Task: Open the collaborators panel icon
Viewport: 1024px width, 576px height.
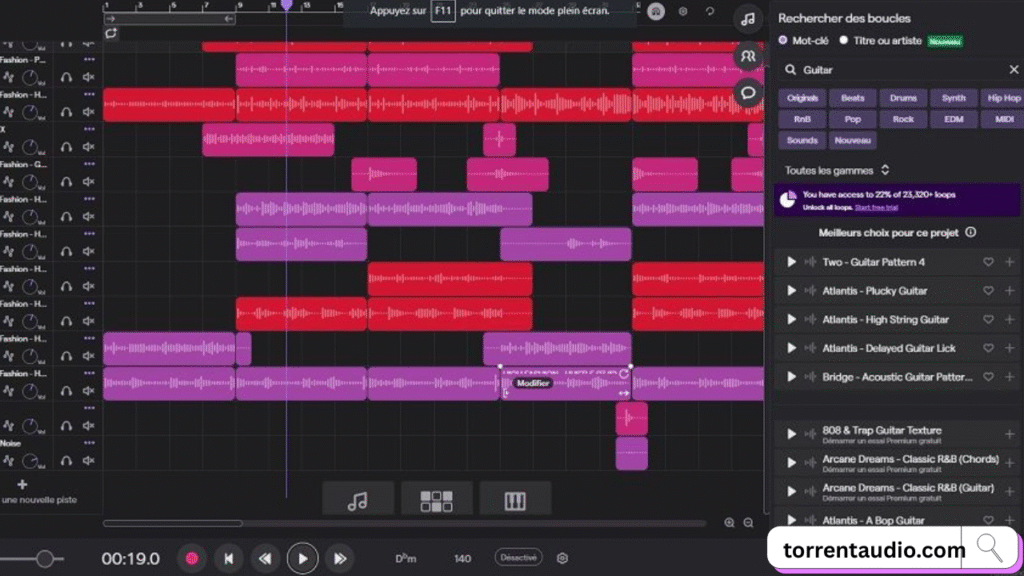Action: point(747,56)
